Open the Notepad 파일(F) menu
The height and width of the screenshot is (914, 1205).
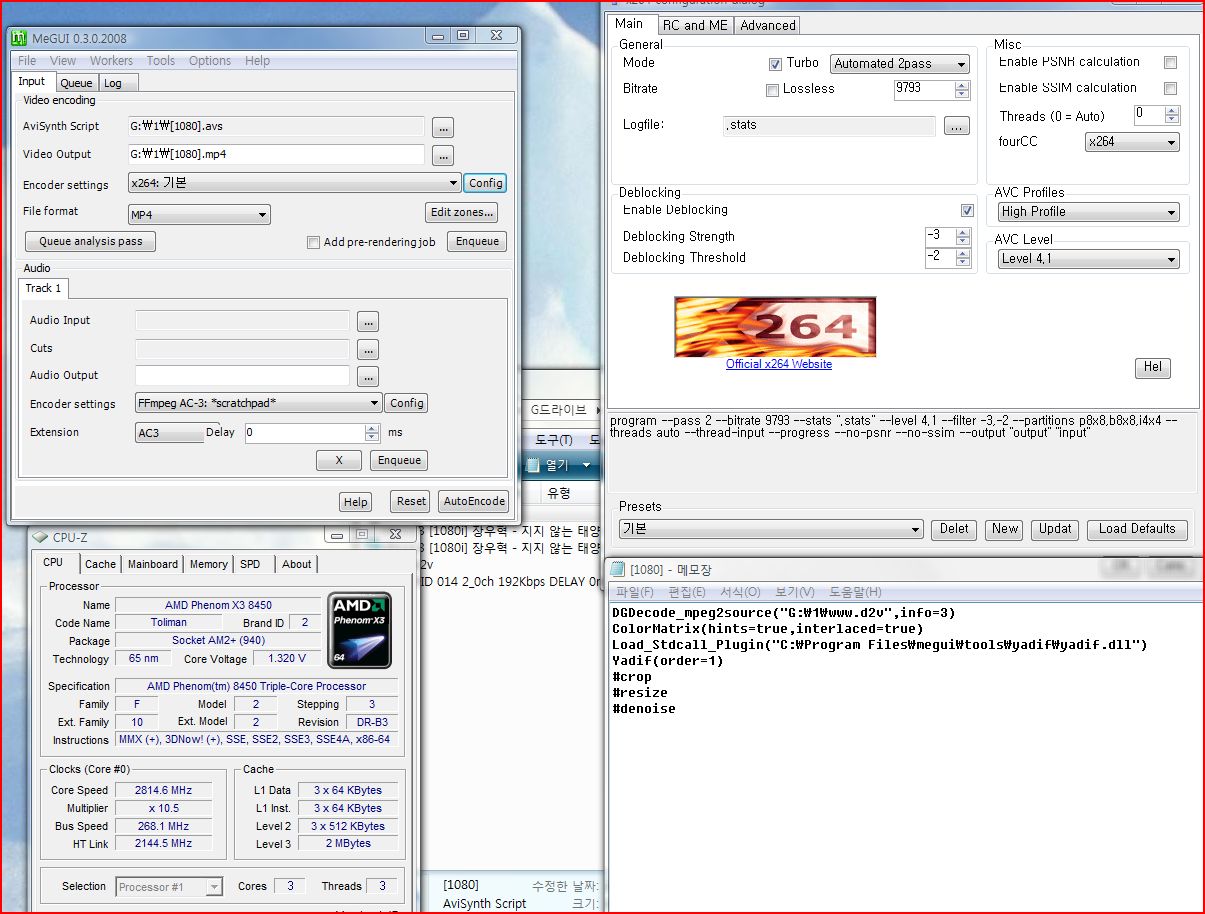(x=635, y=592)
